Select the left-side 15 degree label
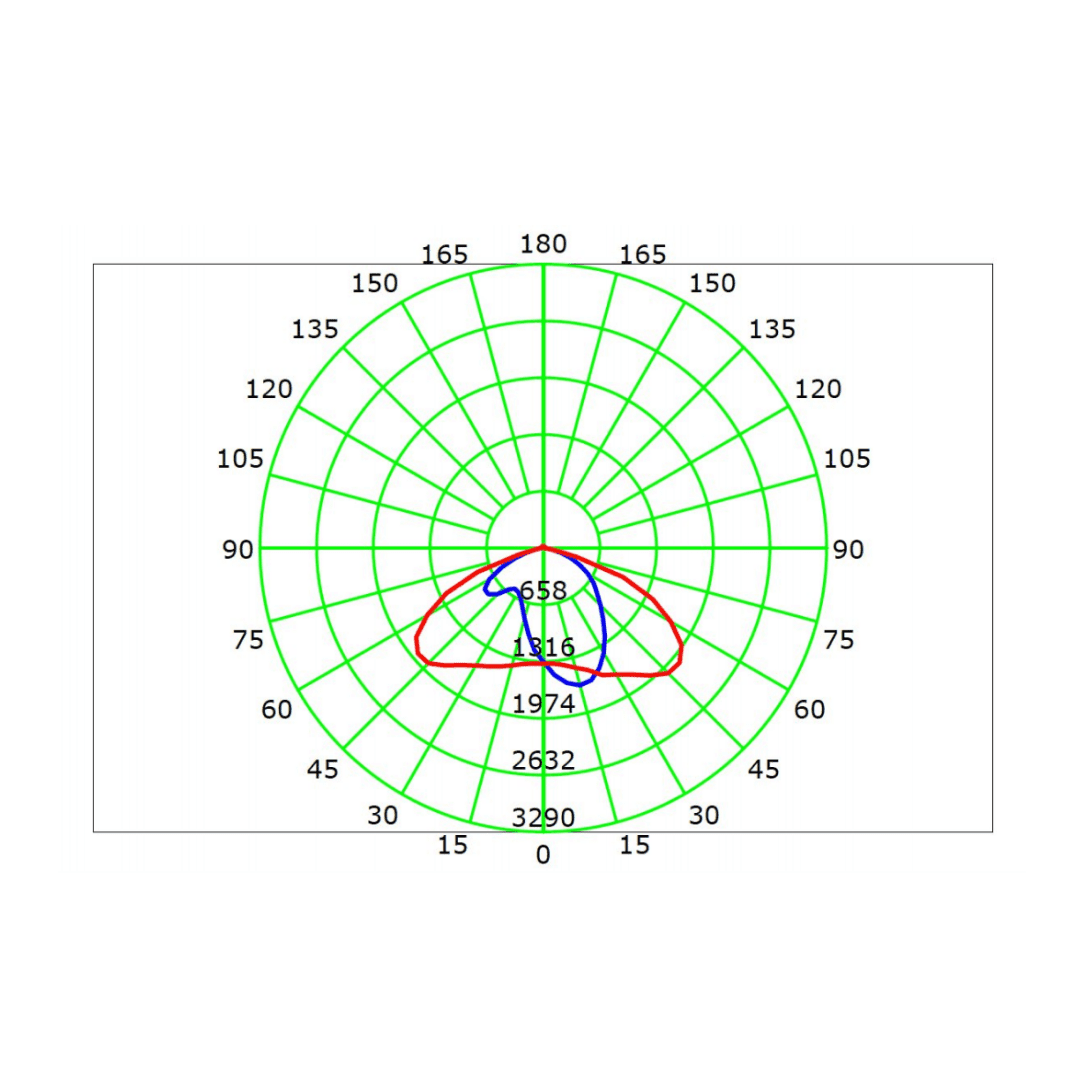The image size is (1080, 1080). [452, 845]
